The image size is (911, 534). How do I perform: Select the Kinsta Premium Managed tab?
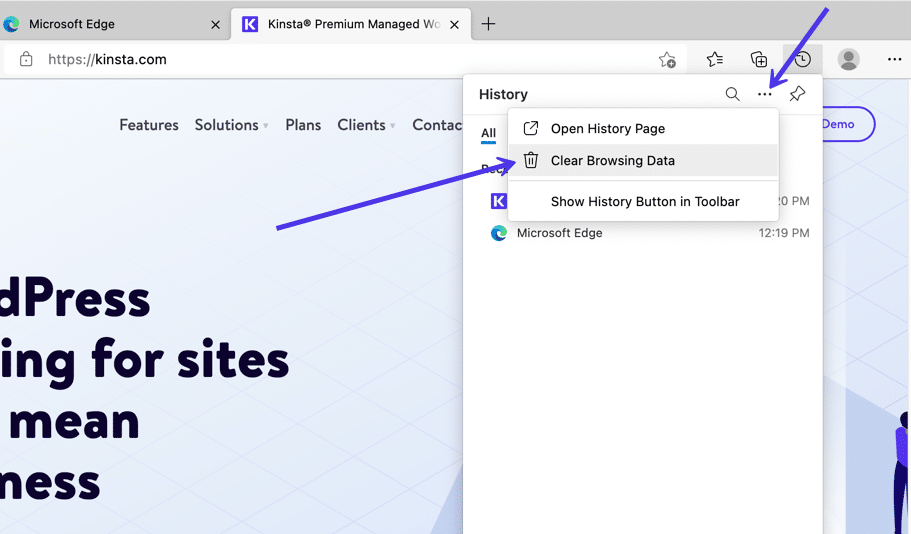[x=353, y=24]
